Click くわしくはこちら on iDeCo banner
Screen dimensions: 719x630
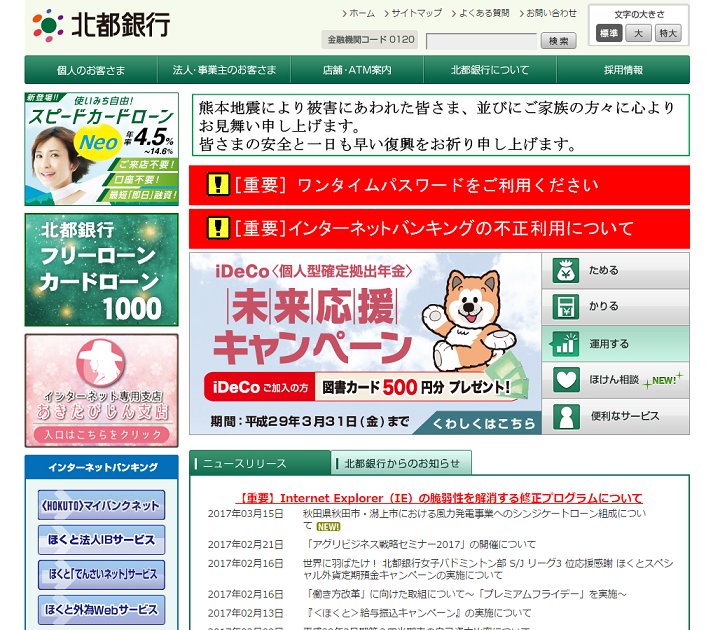483,423
